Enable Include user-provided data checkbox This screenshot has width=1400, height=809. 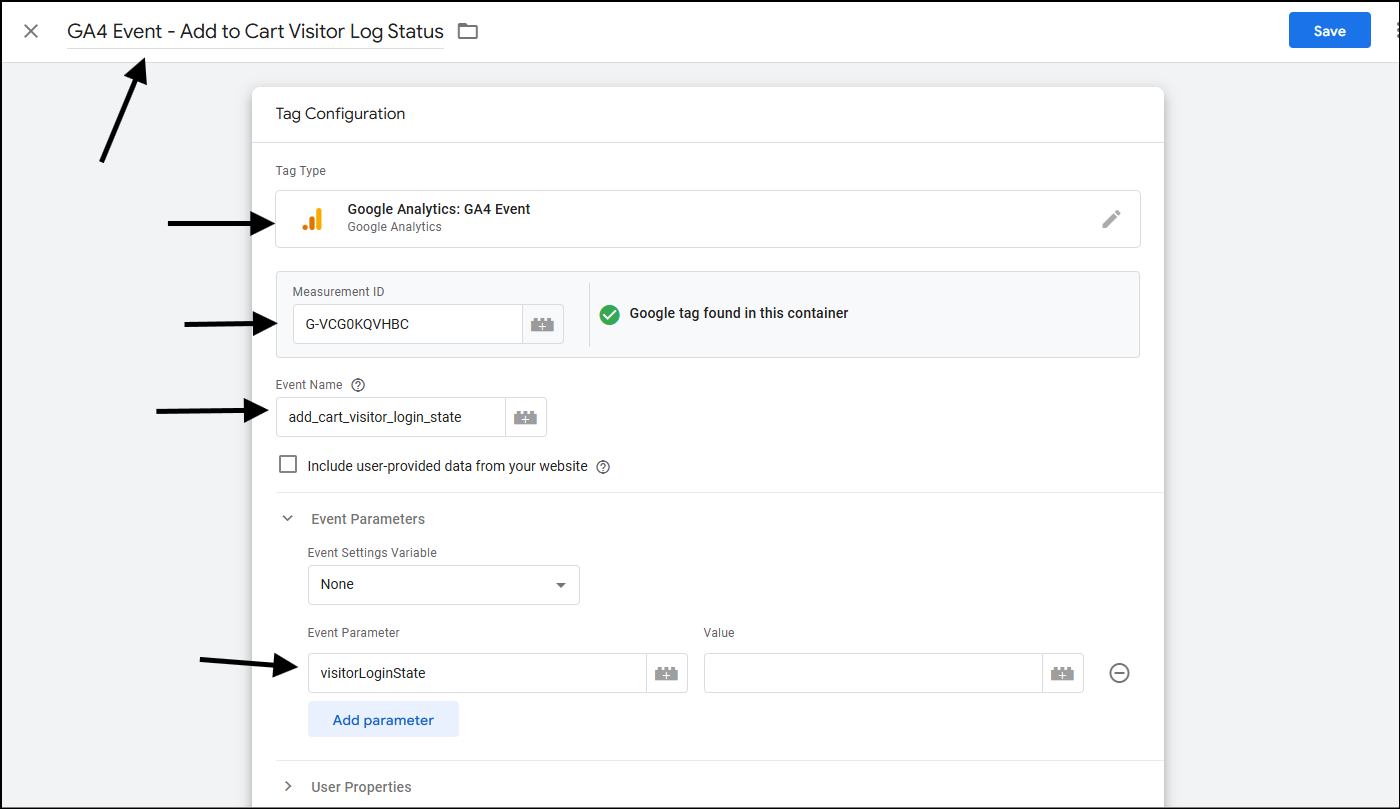288,465
